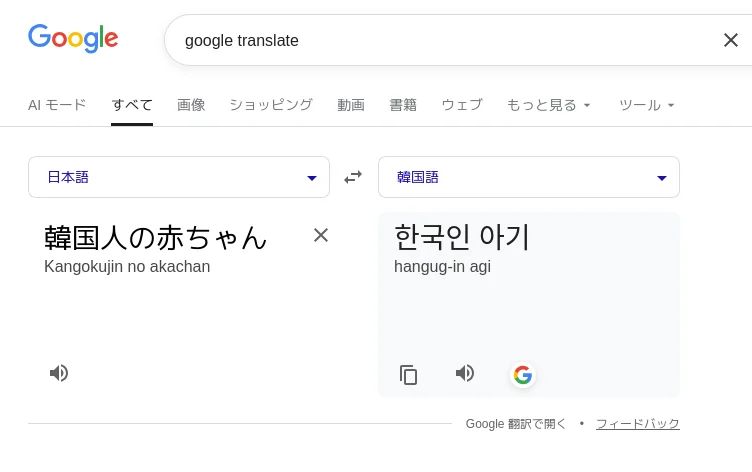Go to the 動画 tab
Viewport: 752px width, 472px height.
click(x=351, y=105)
